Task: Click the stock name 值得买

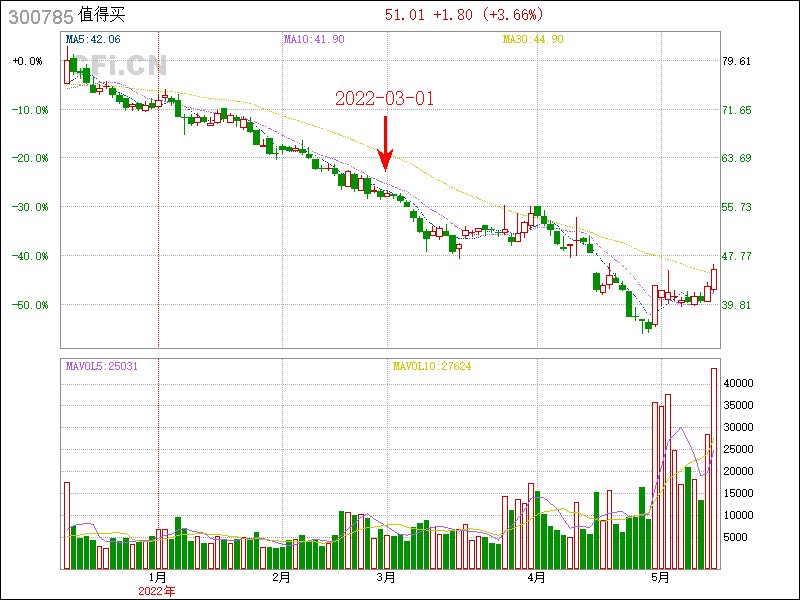Action: (x=102, y=16)
